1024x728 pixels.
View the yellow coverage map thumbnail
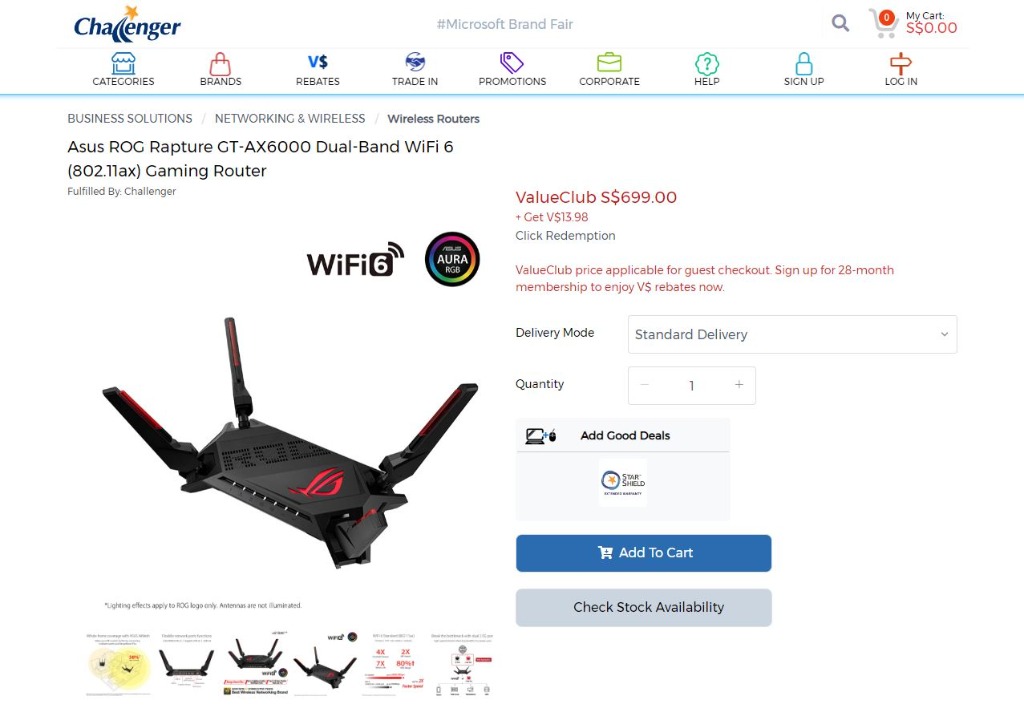pyautogui.click(x=118, y=664)
